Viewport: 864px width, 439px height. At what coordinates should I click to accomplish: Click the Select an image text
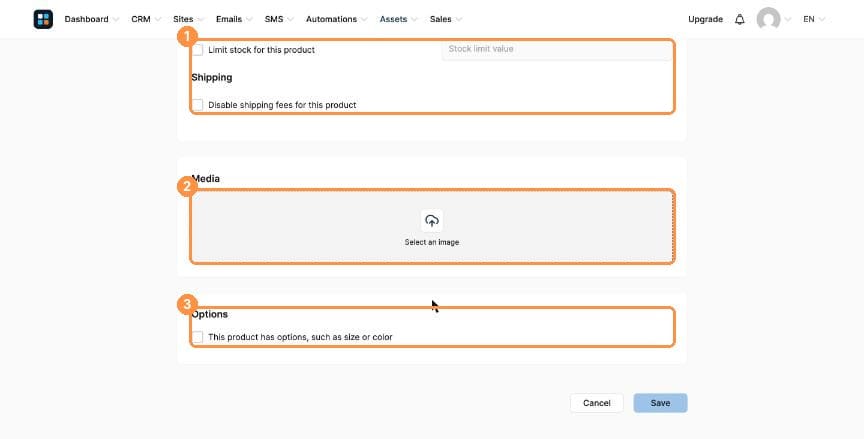coord(431,242)
